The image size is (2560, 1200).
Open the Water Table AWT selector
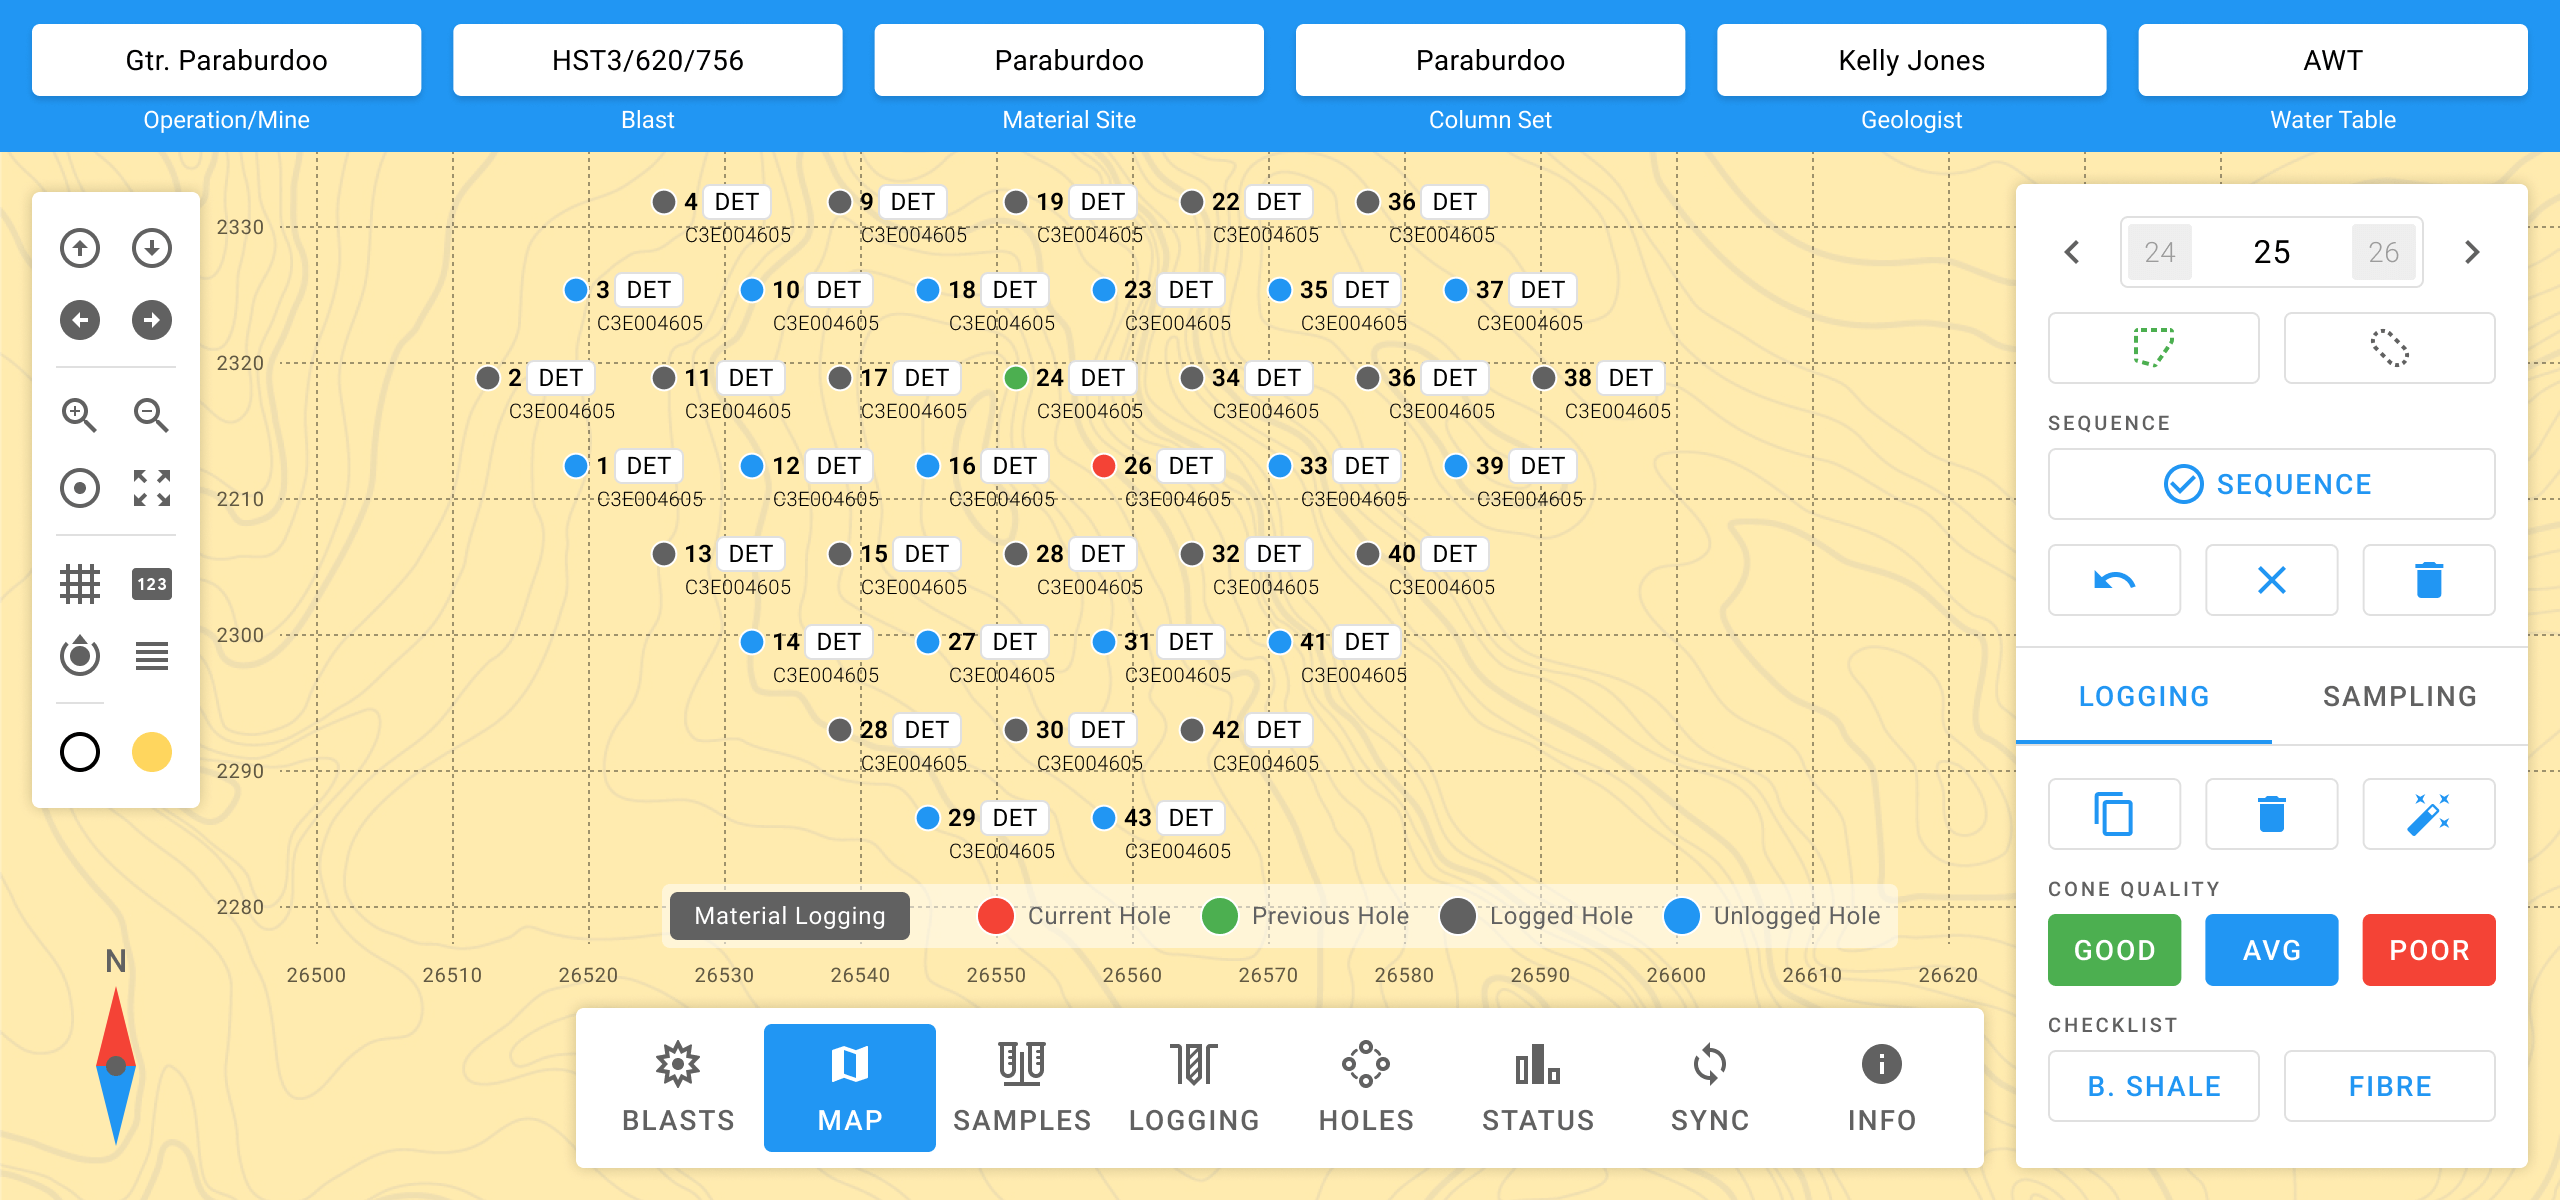2332,60
